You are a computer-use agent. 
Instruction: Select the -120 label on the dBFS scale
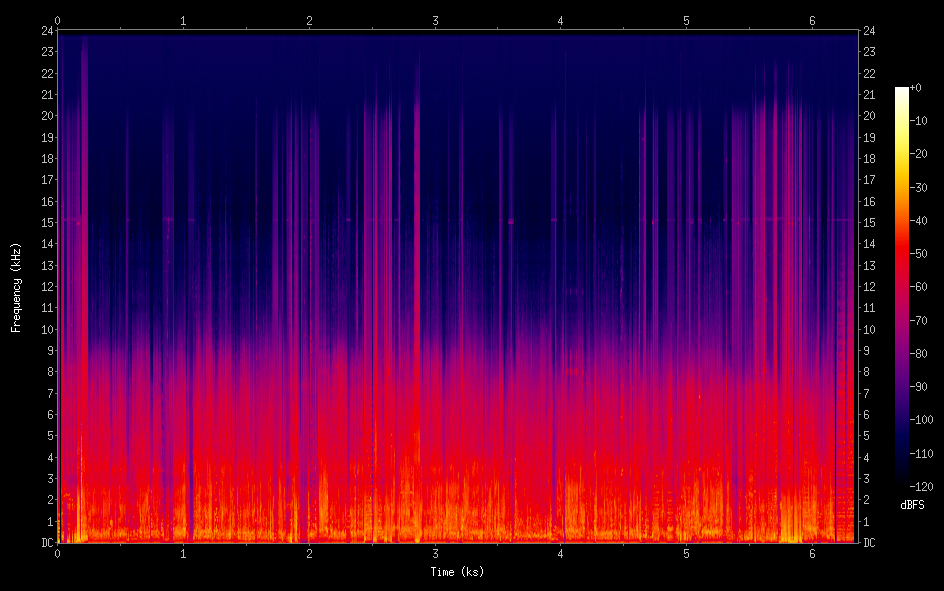click(922, 487)
